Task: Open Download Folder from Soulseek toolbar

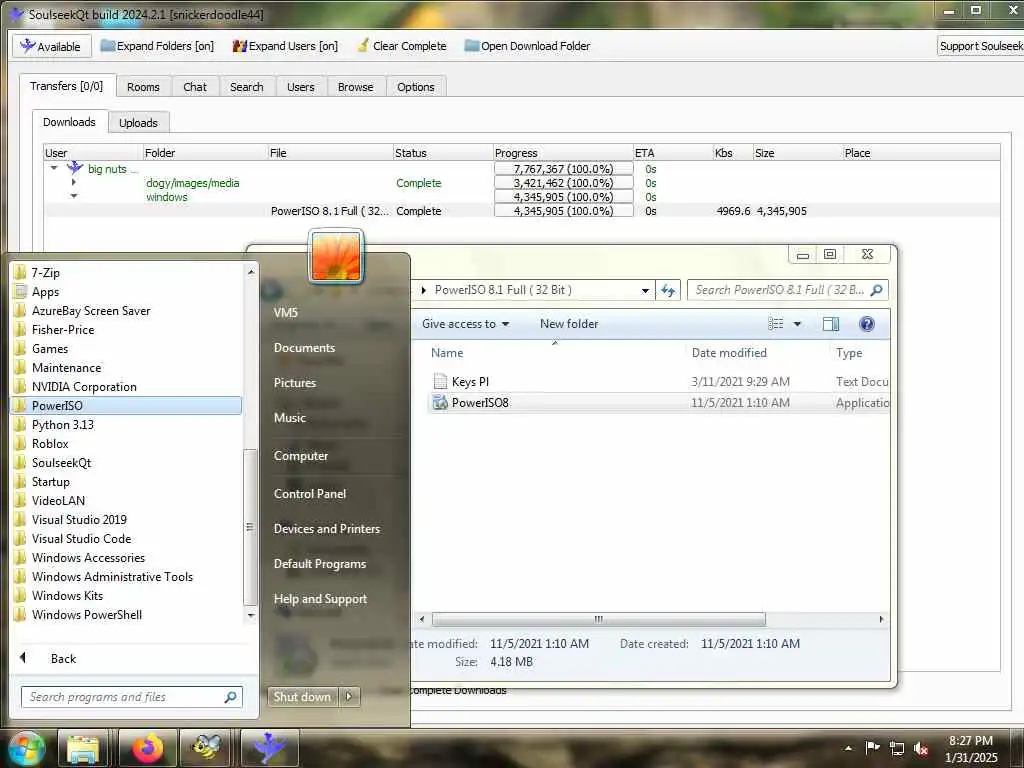Action: point(527,46)
